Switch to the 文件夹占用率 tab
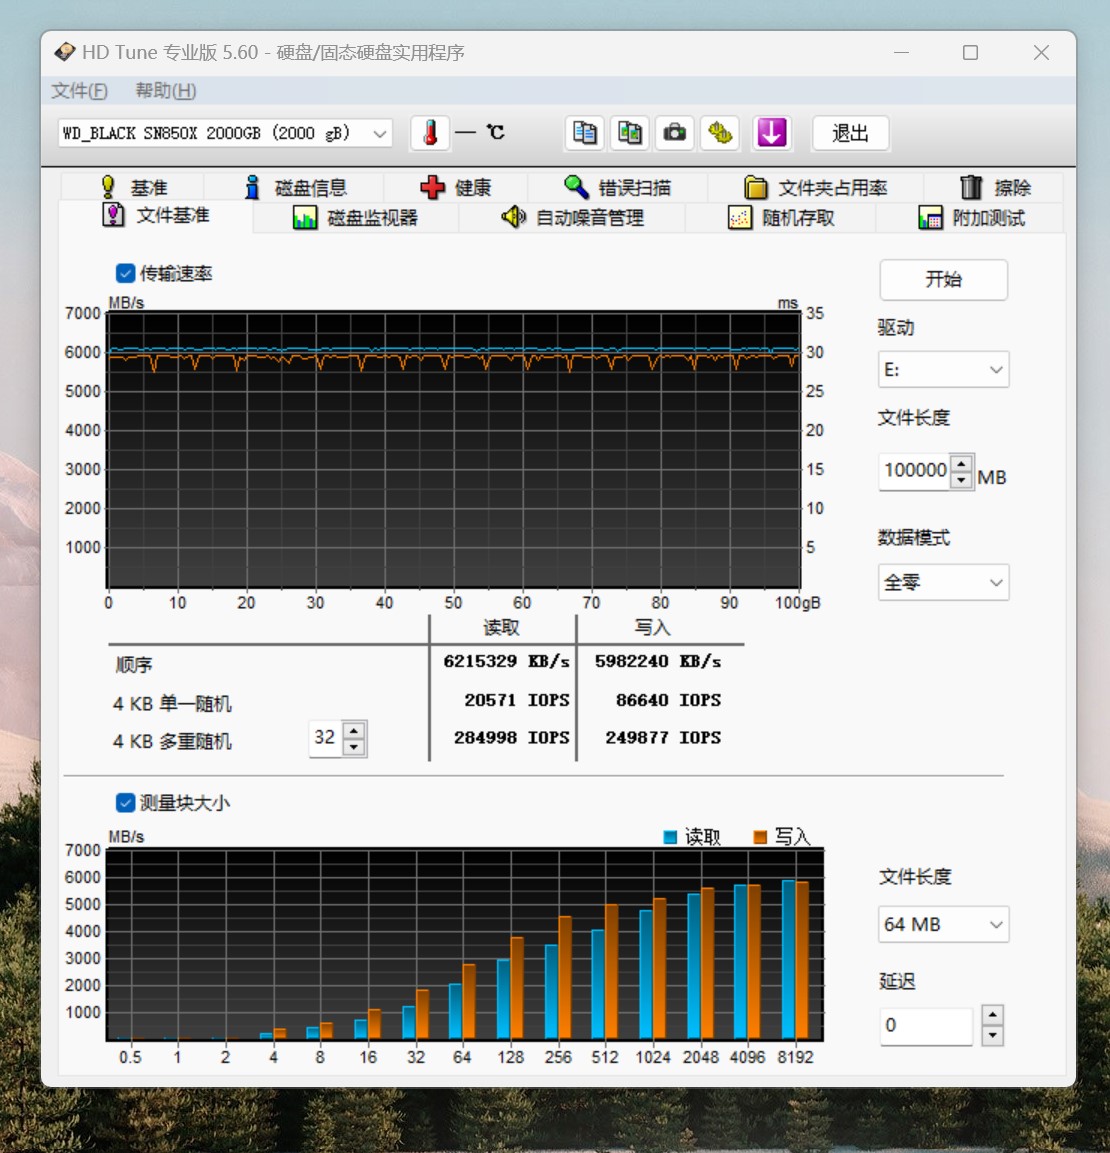1110x1153 pixels. [x=815, y=188]
